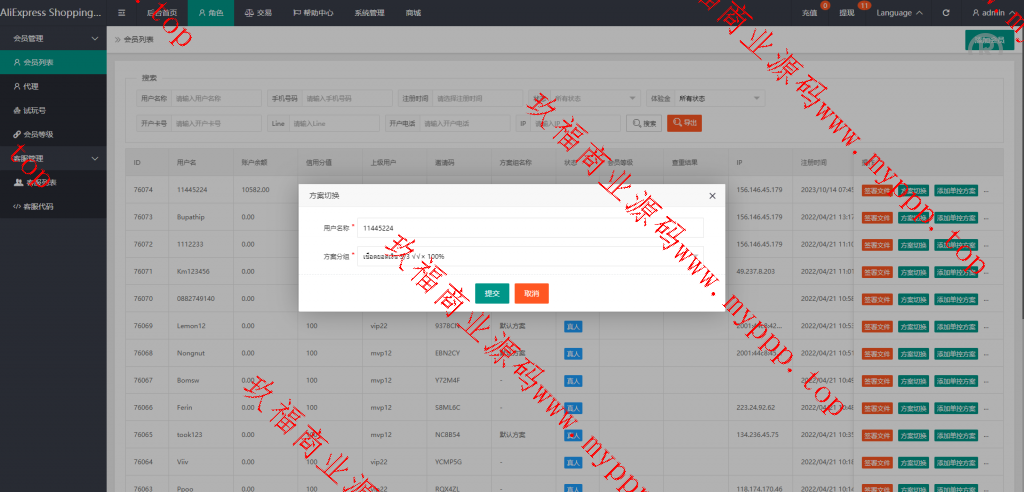1024x492 pixels.
Task: Click the refresh icon in top bar
Action: pyautogui.click(x=946, y=13)
